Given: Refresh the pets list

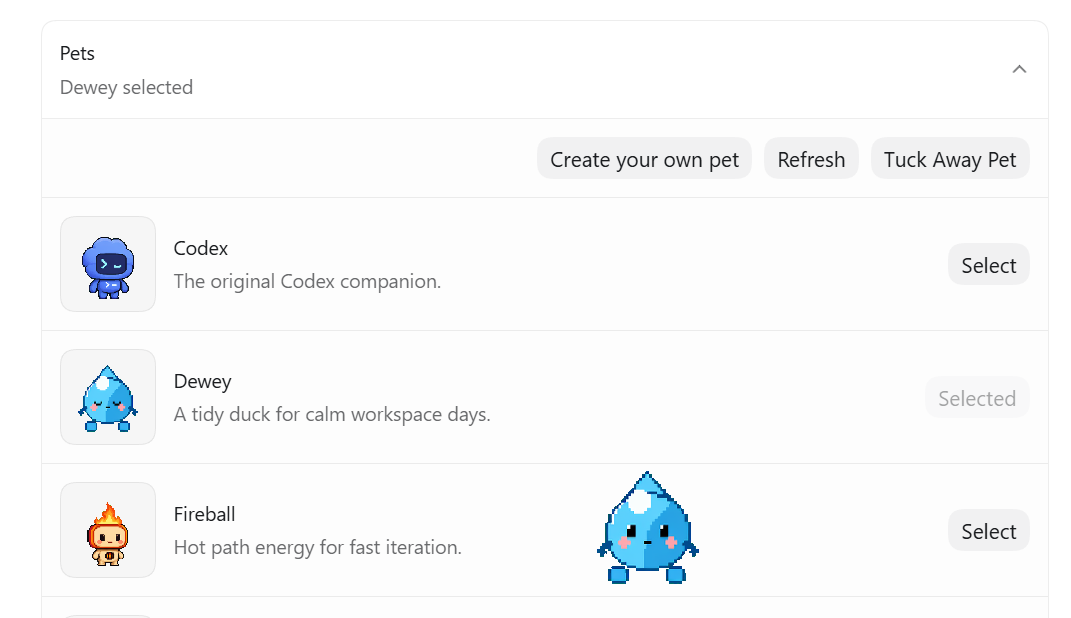Looking at the screenshot, I should (x=811, y=158).
